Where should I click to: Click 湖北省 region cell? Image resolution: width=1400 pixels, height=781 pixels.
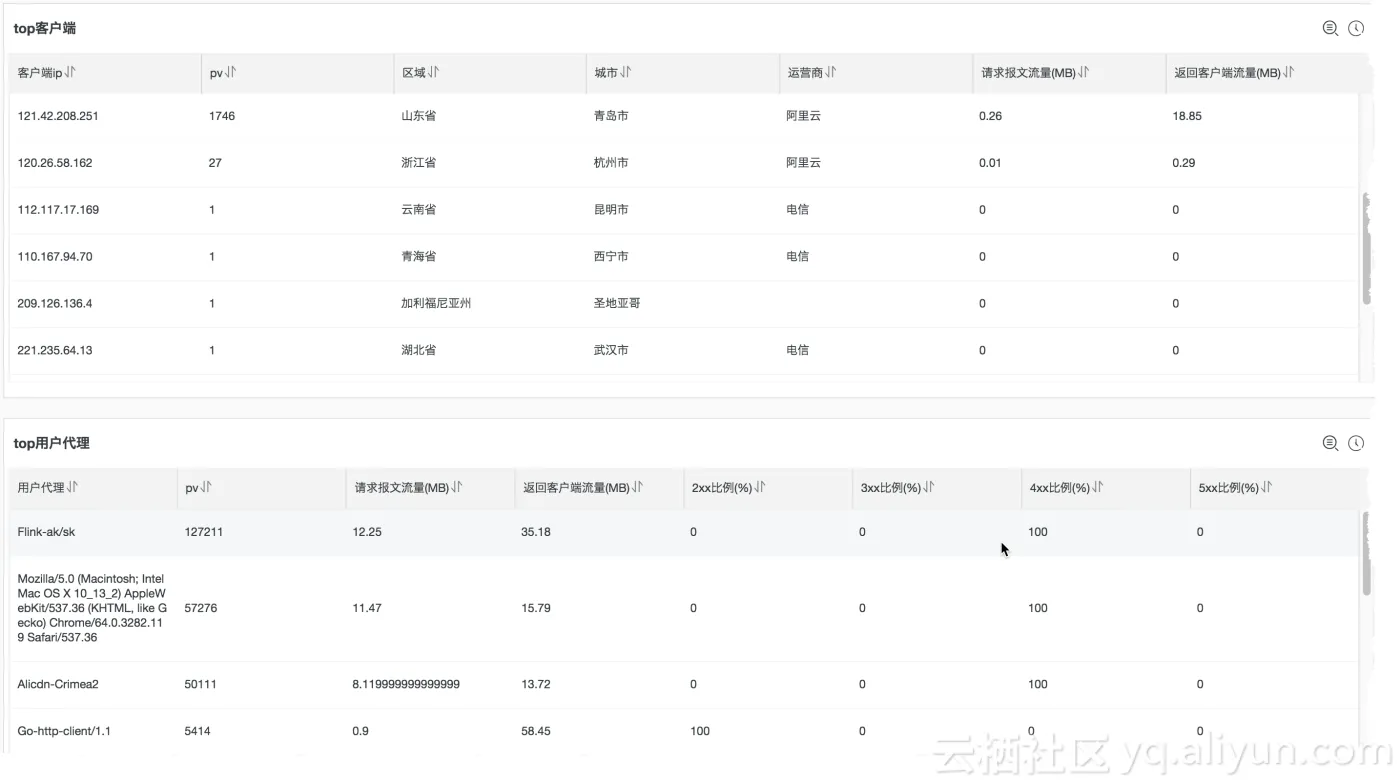[418, 351]
